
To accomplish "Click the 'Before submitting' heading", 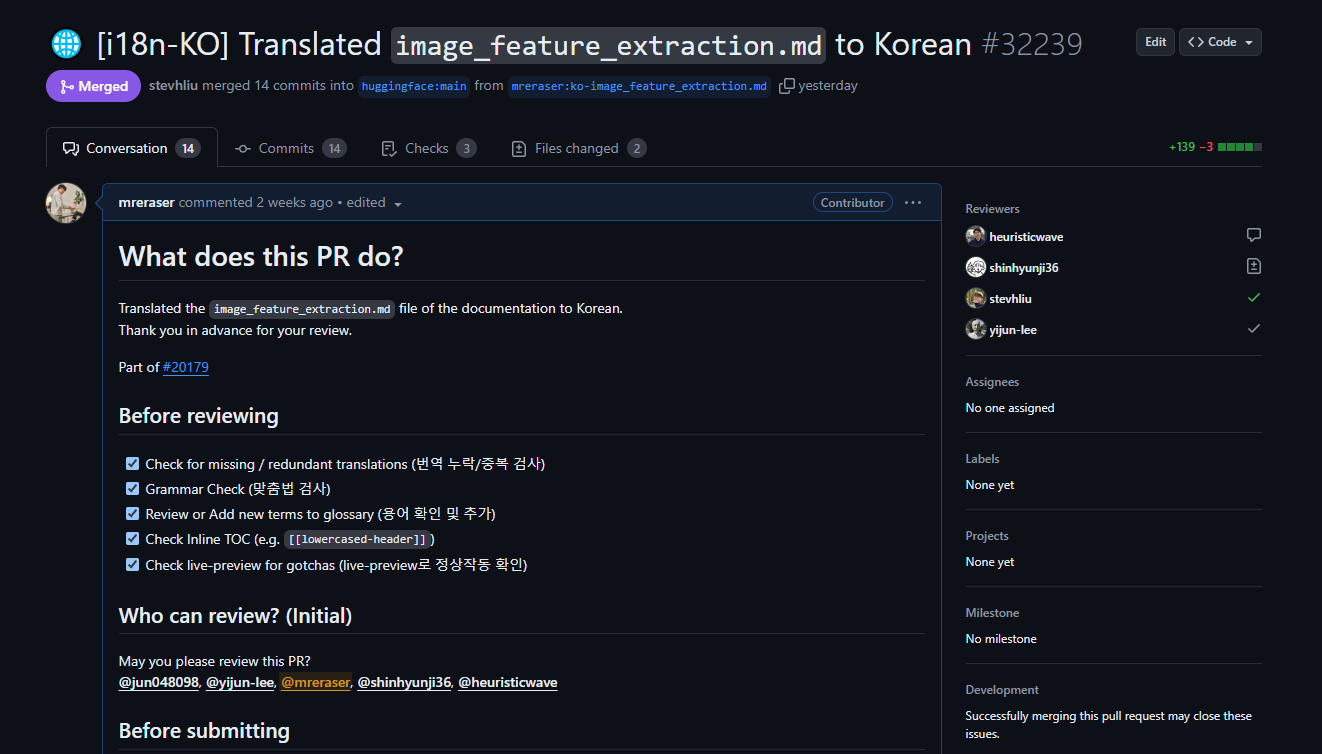I will pyautogui.click(x=204, y=731).
